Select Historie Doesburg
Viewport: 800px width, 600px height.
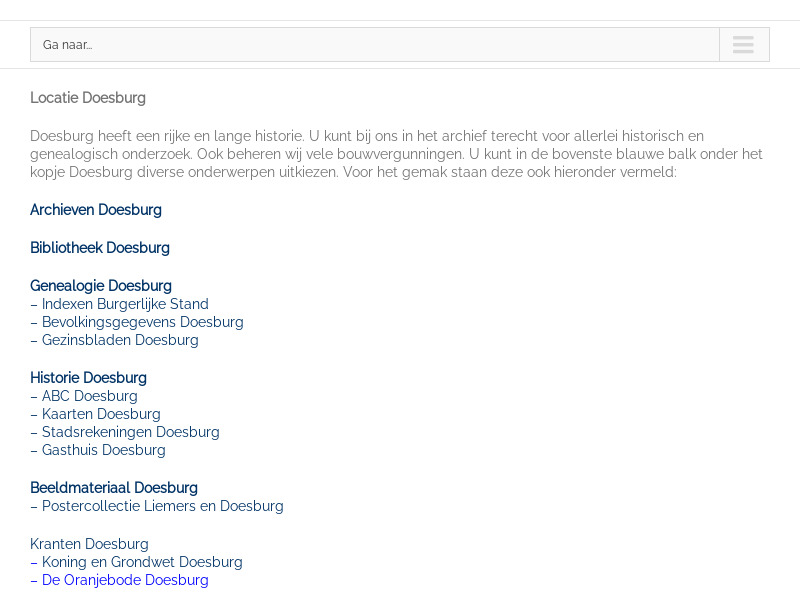coord(88,378)
